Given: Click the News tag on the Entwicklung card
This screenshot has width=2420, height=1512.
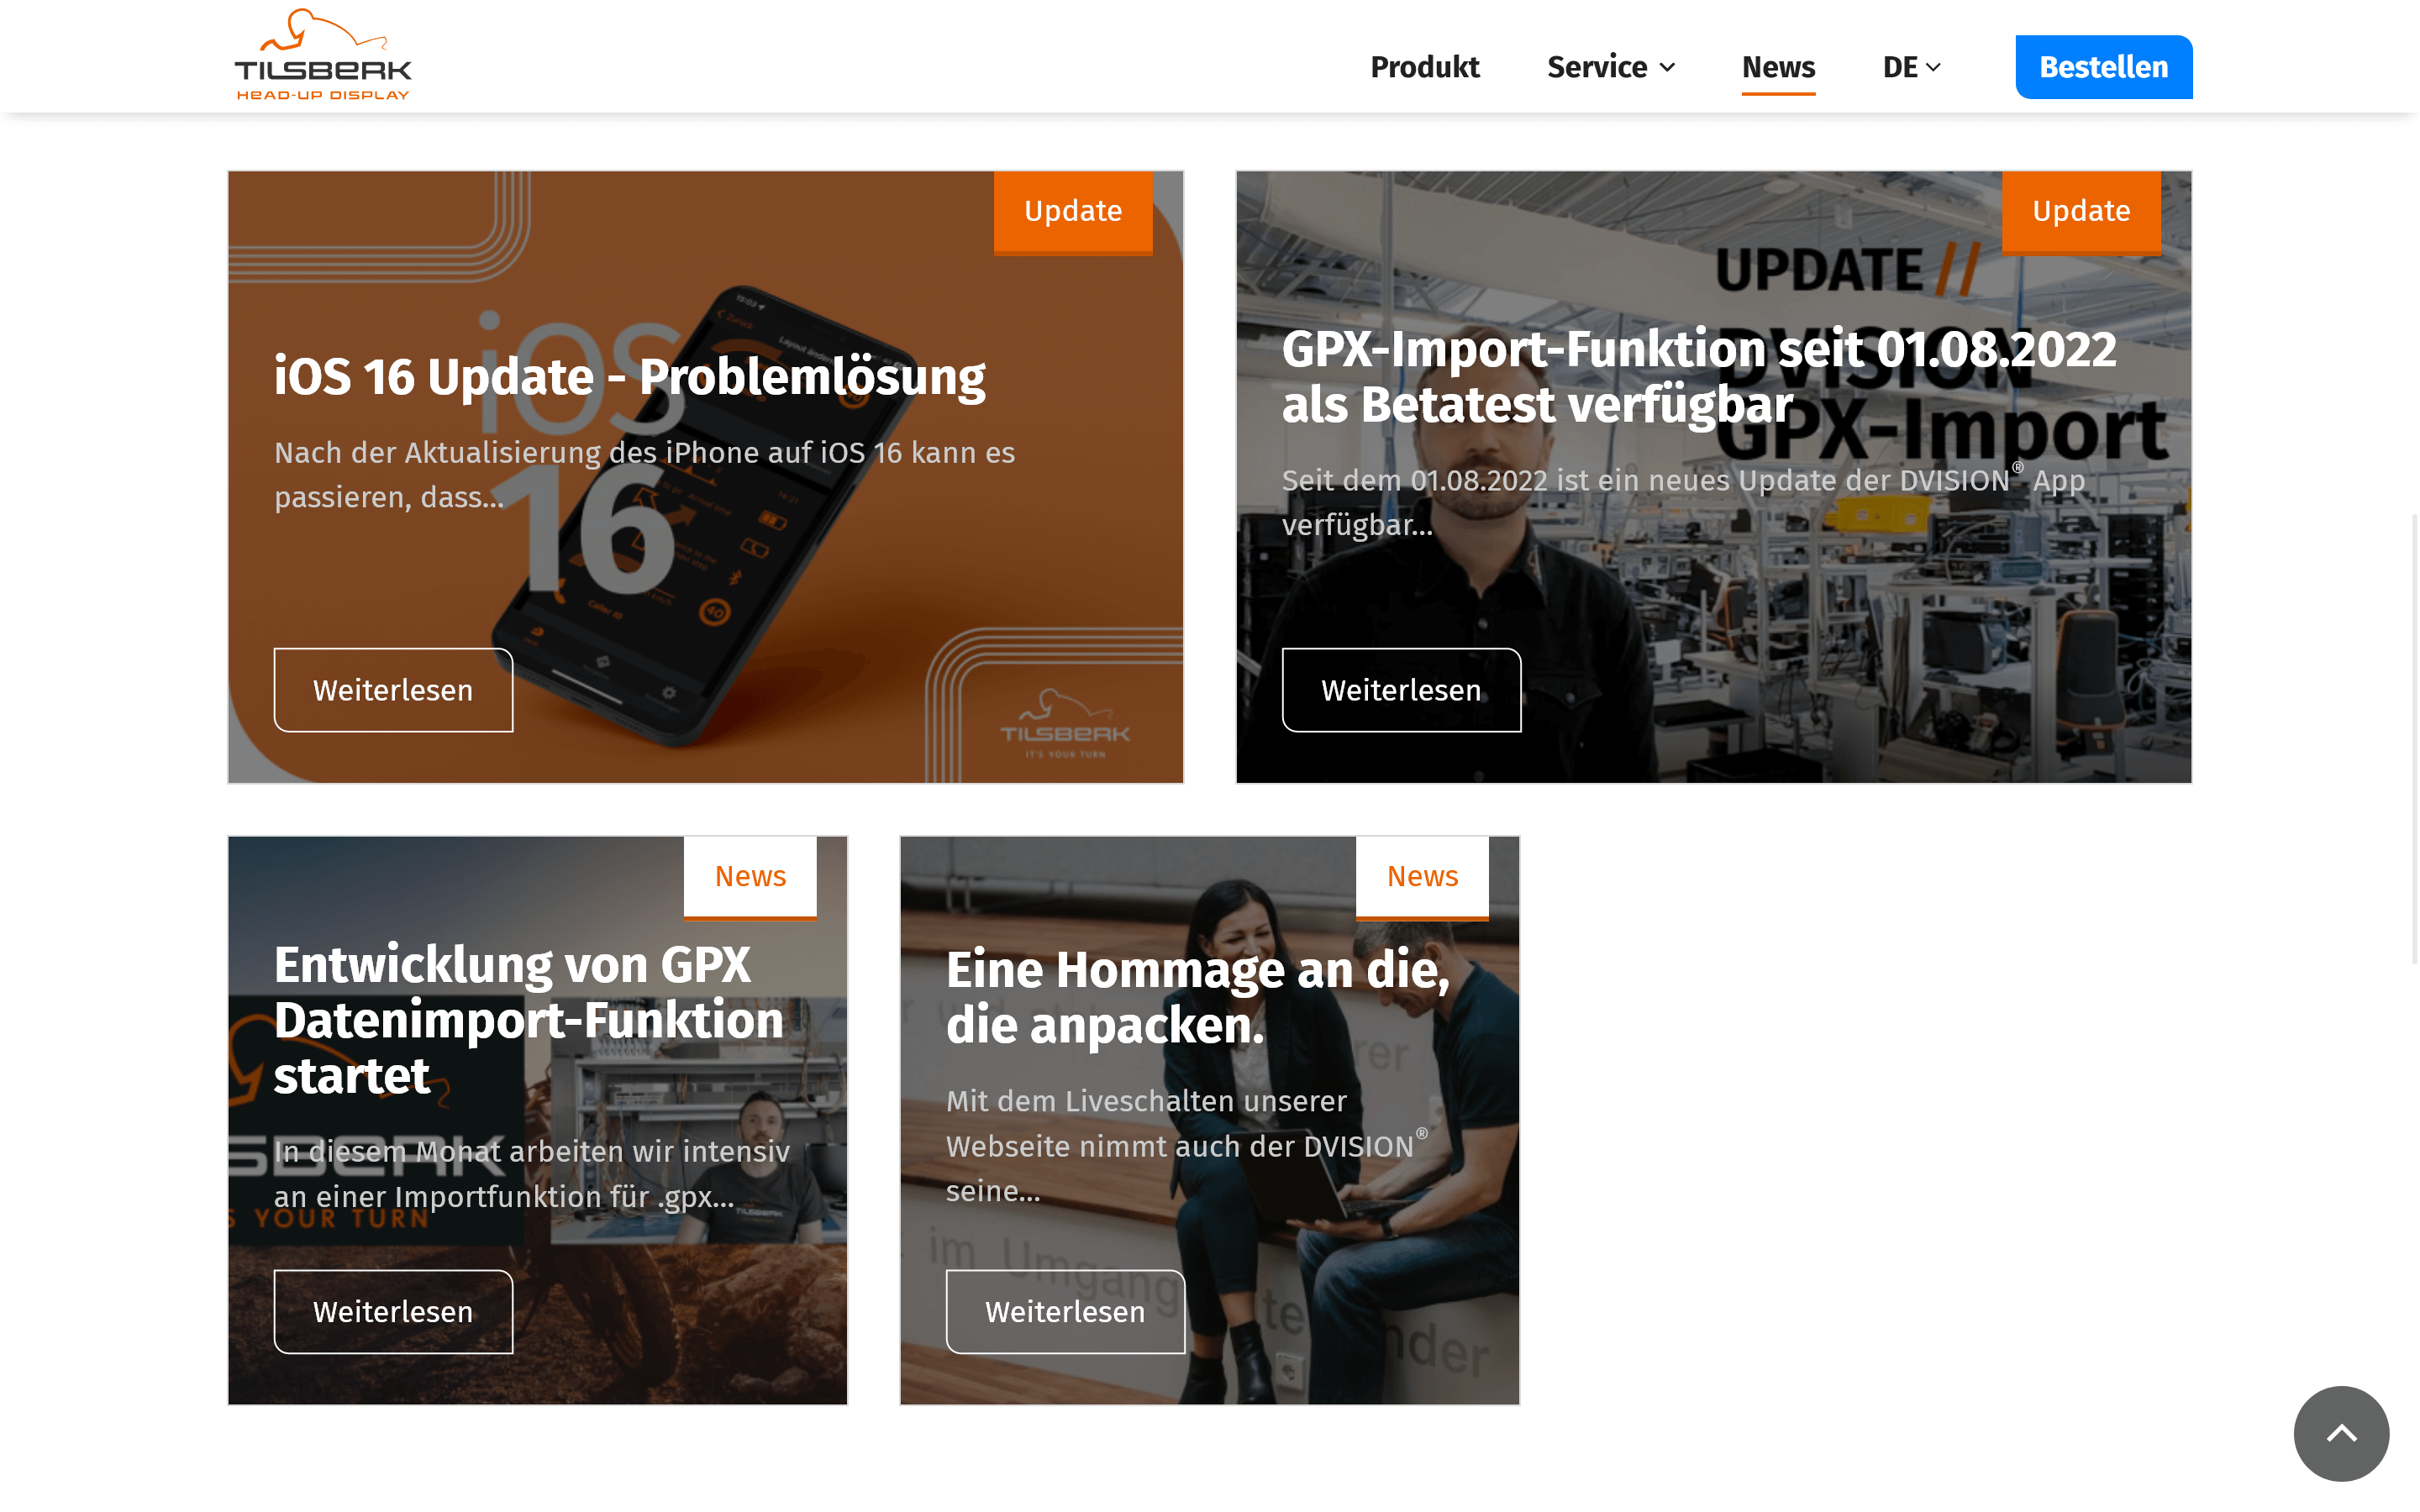Looking at the screenshot, I should [x=750, y=877].
